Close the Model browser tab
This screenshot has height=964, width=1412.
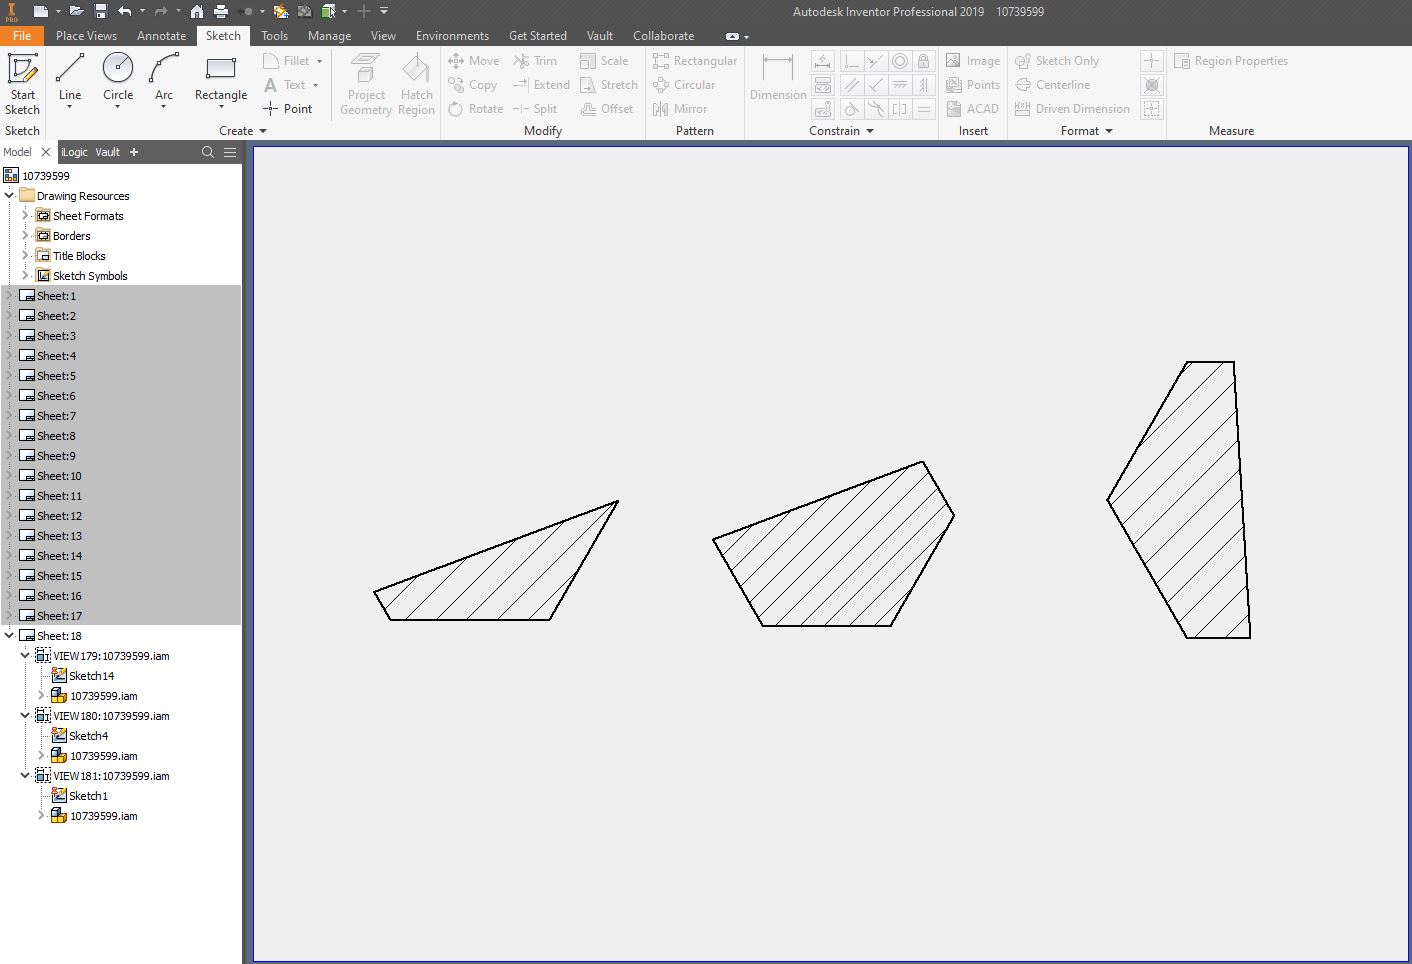[45, 152]
